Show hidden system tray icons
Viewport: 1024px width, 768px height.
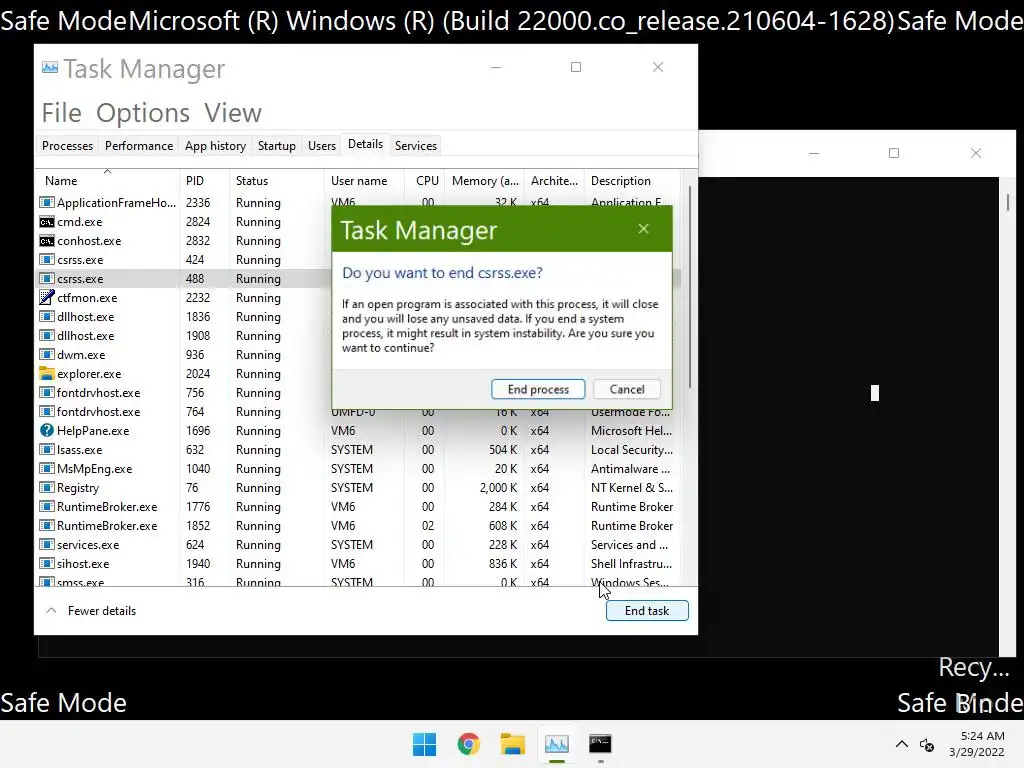point(901,744)
